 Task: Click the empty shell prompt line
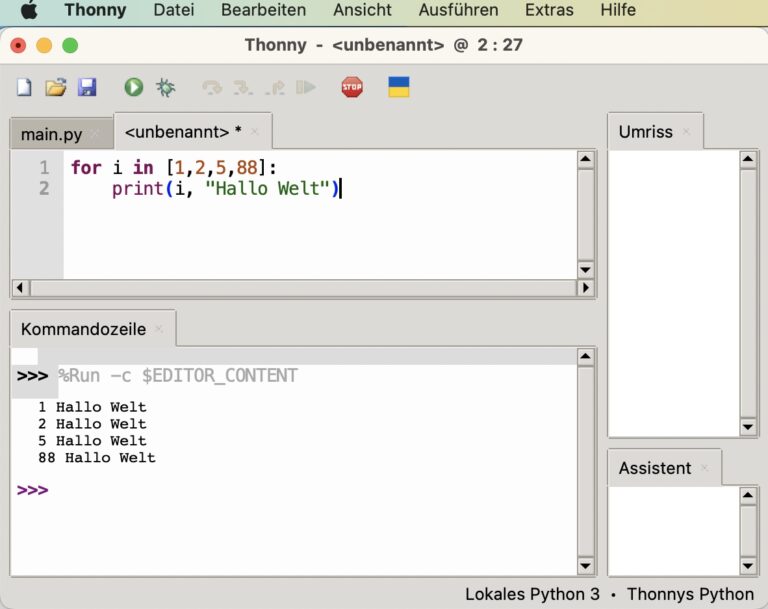click(300, 491)
